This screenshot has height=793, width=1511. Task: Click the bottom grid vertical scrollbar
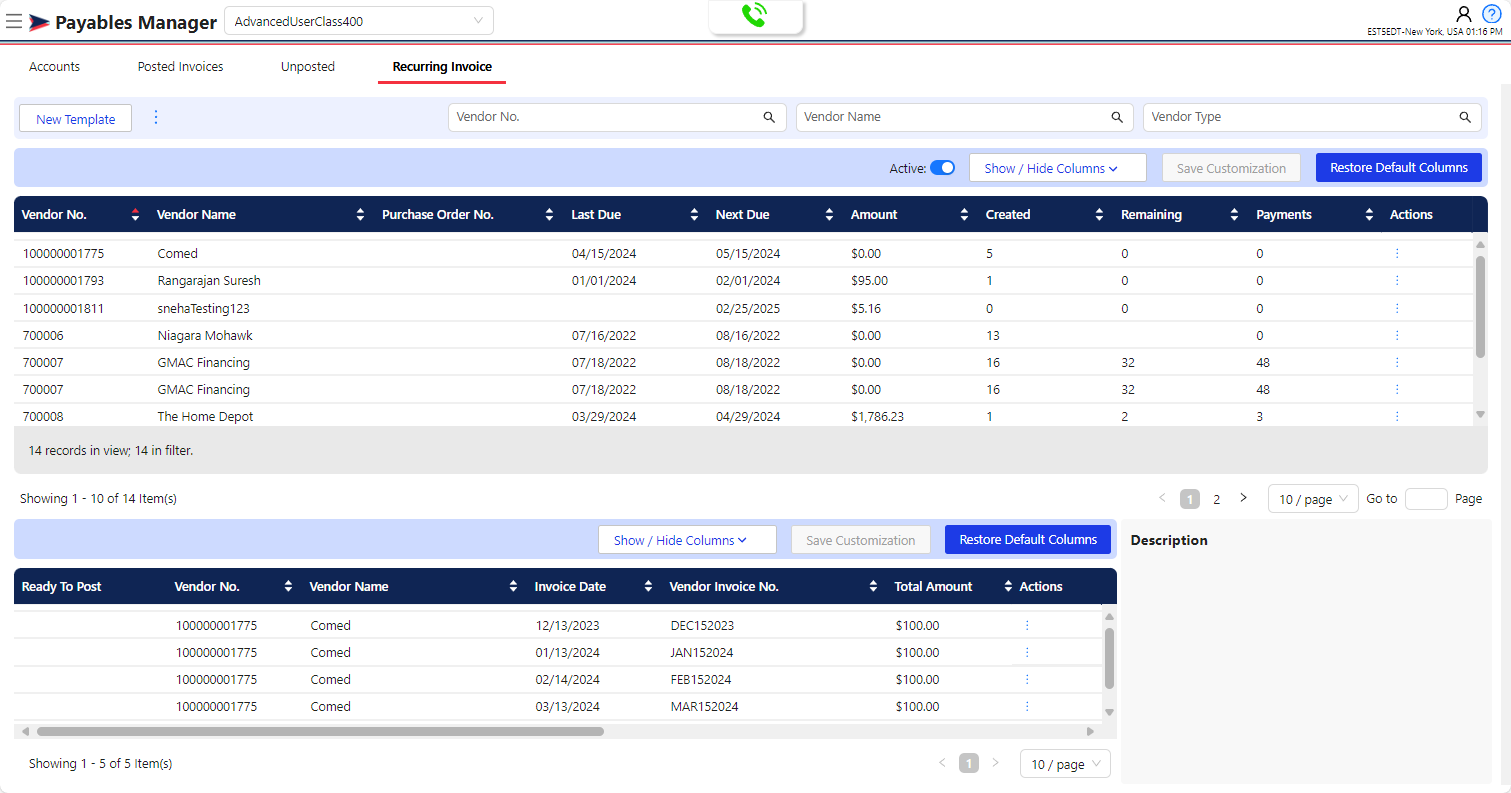pos(1109,658)
